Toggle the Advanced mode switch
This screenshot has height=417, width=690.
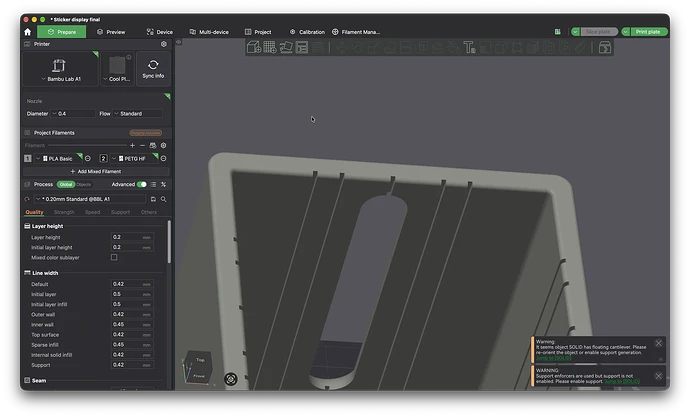coord(142,184)
